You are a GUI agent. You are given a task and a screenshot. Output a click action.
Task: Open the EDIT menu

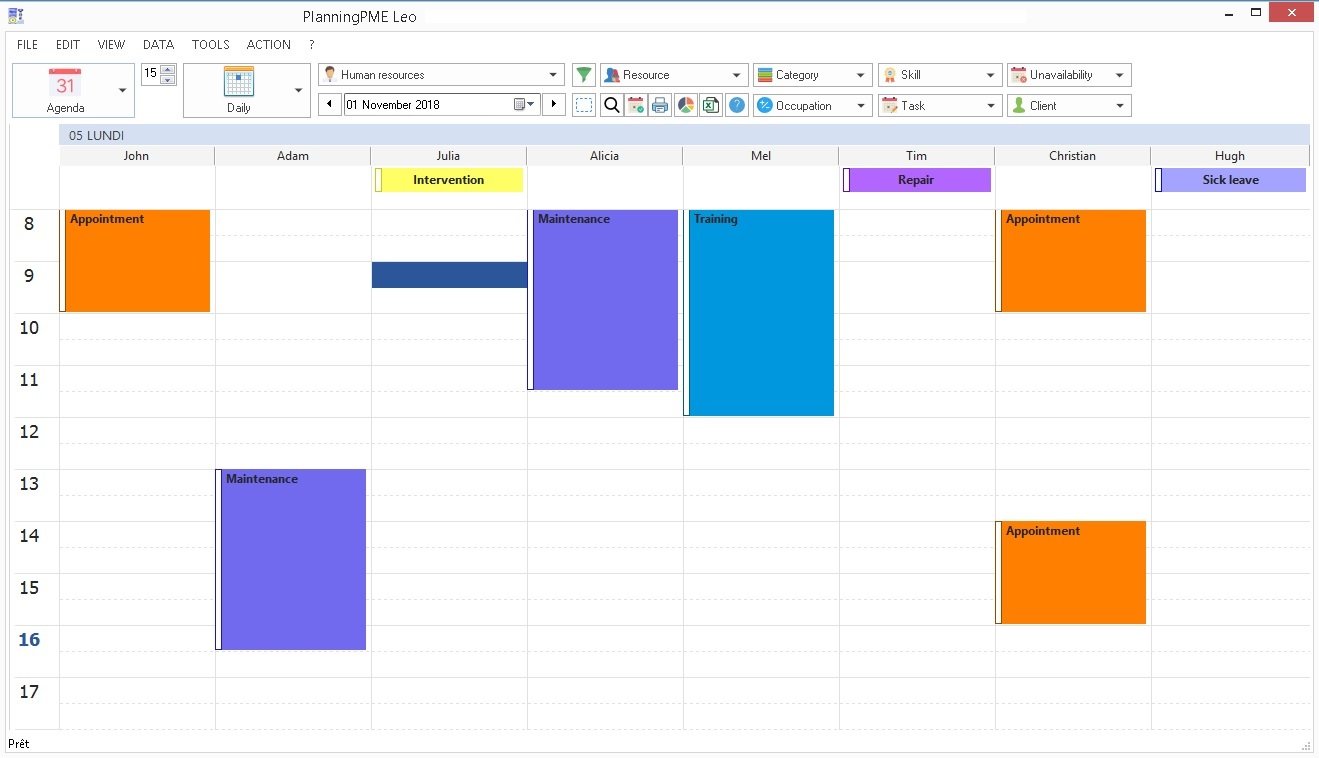pos(68,45)
